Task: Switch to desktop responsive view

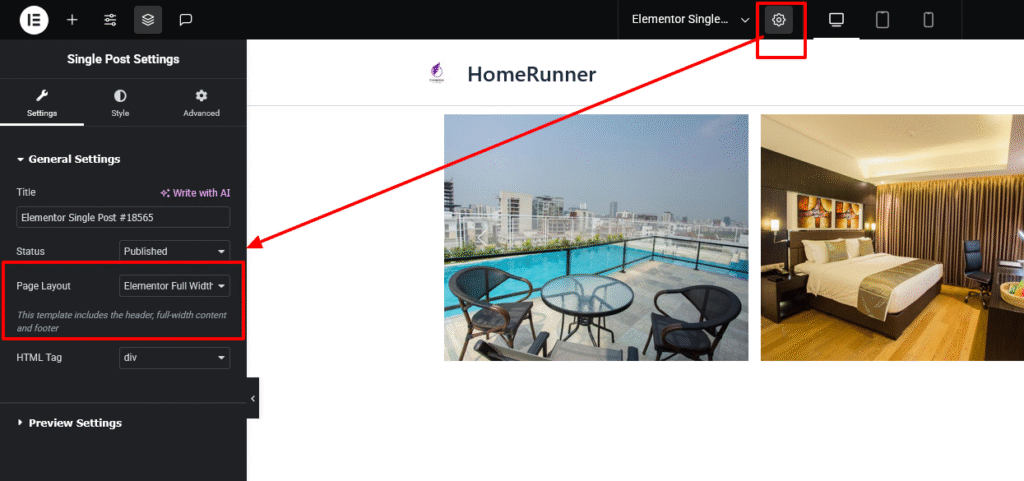Action: click(837, 20)
